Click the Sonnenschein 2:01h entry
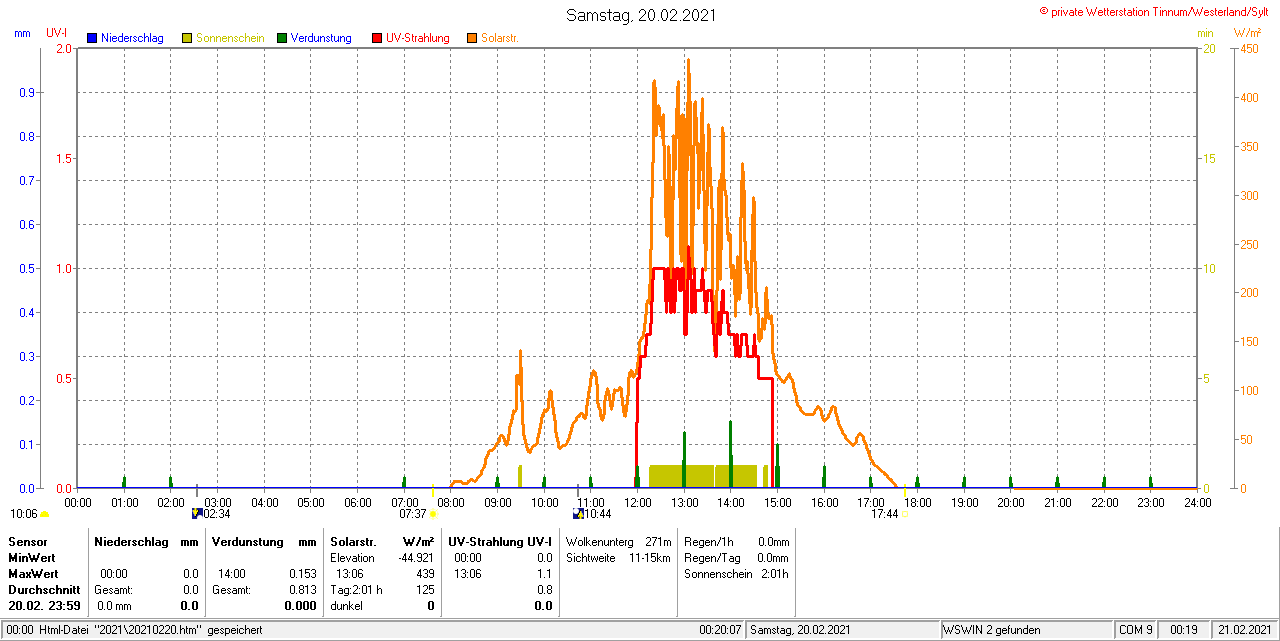 736,573
